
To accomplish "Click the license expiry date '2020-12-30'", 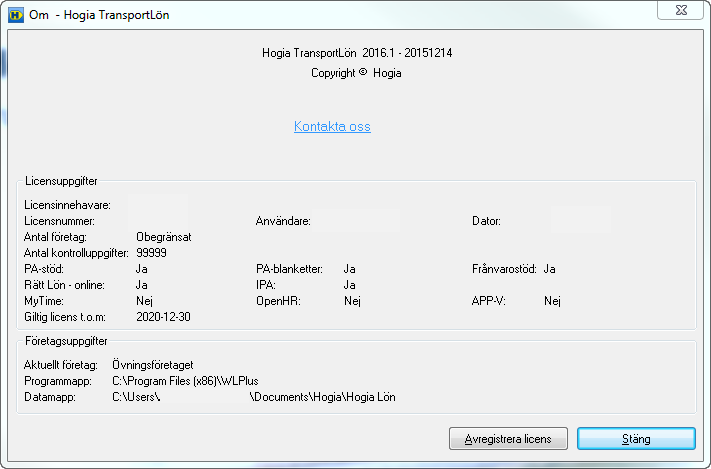I will click(x=163, y=317).
